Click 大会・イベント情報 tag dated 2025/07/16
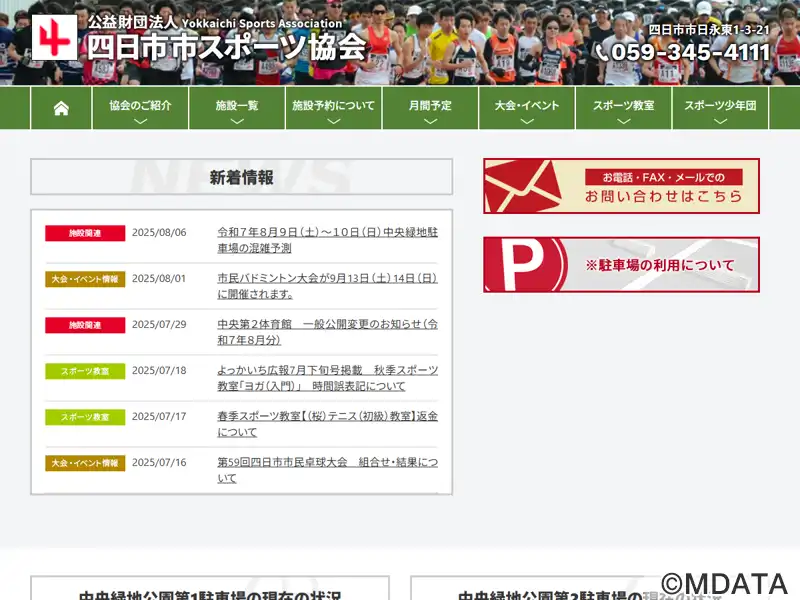Viewport: 800px width, 600px height. (85, 463)
